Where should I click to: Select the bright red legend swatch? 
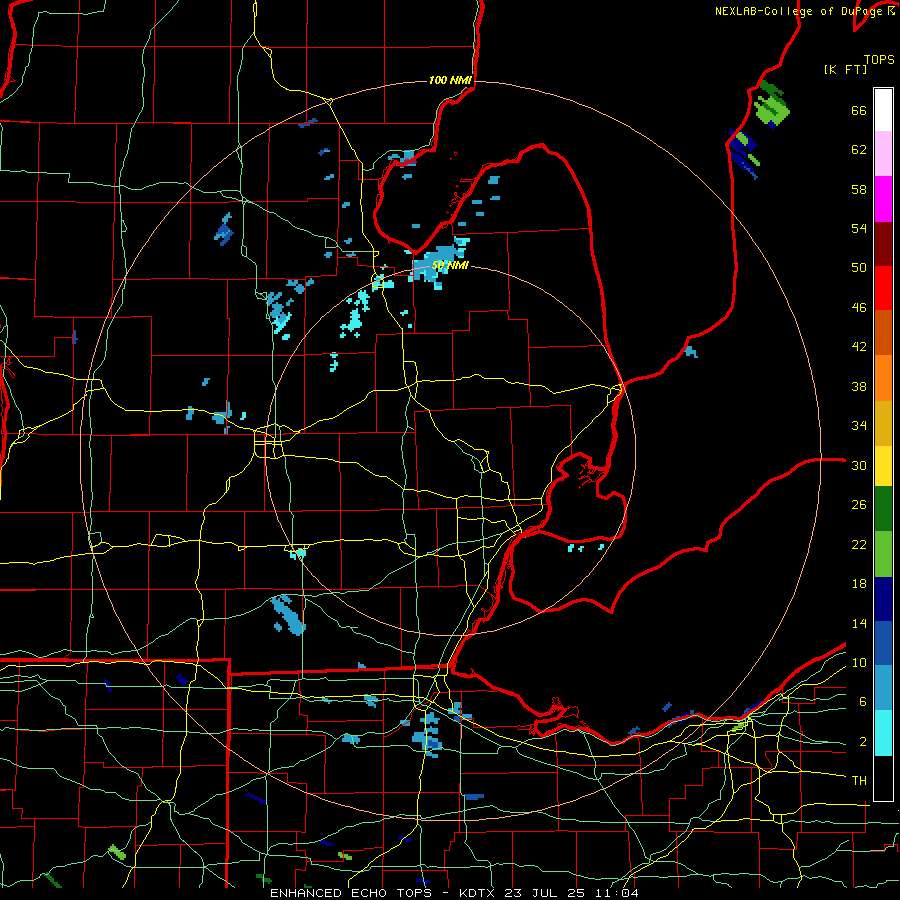[883, 288]
